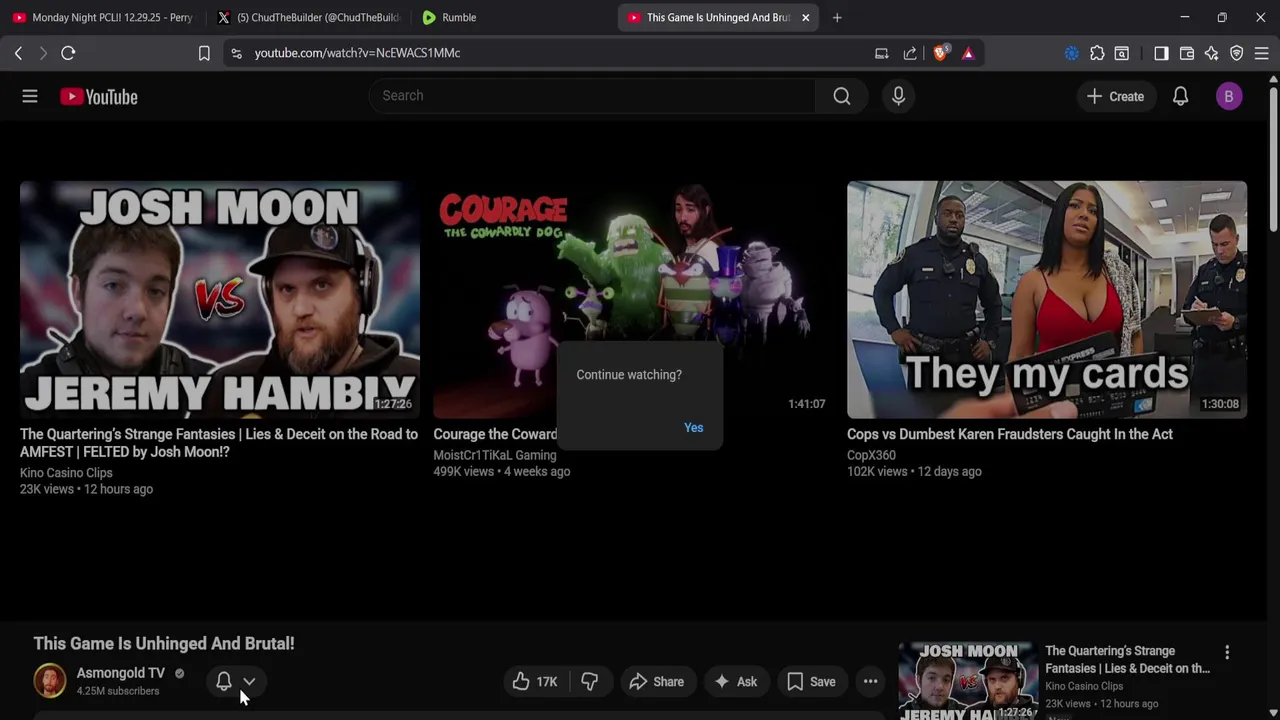1280x720 pixels.
Task: Click the 499K views 4 weeks ago text
Action: coord(501,472)
